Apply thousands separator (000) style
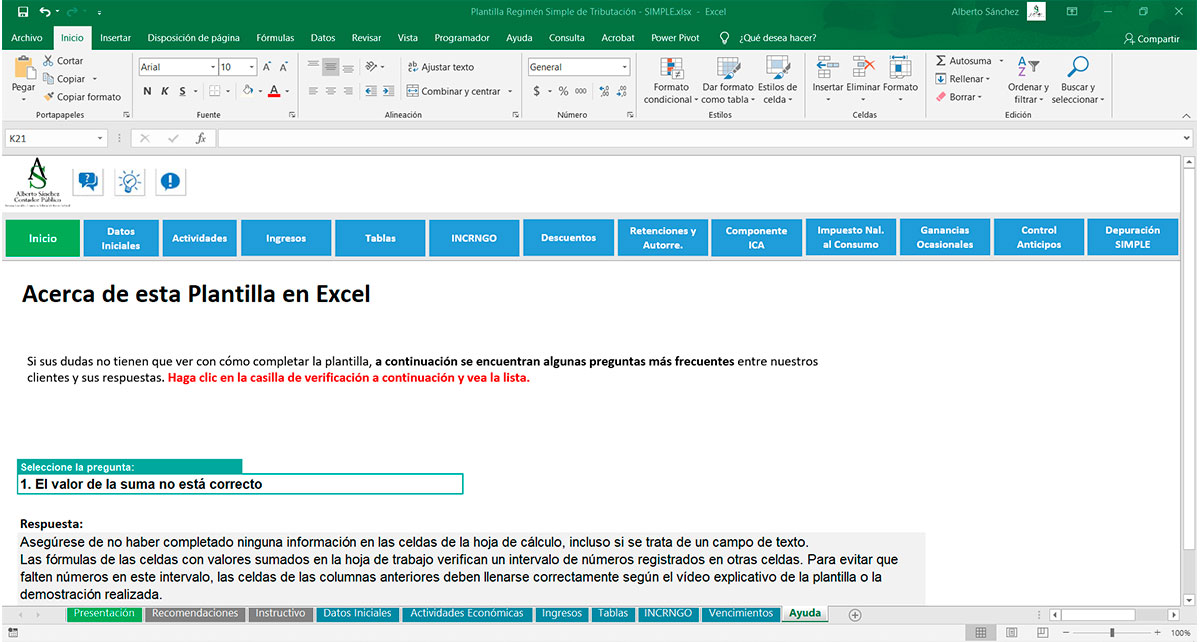Image resolution: width=1200 pixels, height=642 pixels. pos(580,91)
